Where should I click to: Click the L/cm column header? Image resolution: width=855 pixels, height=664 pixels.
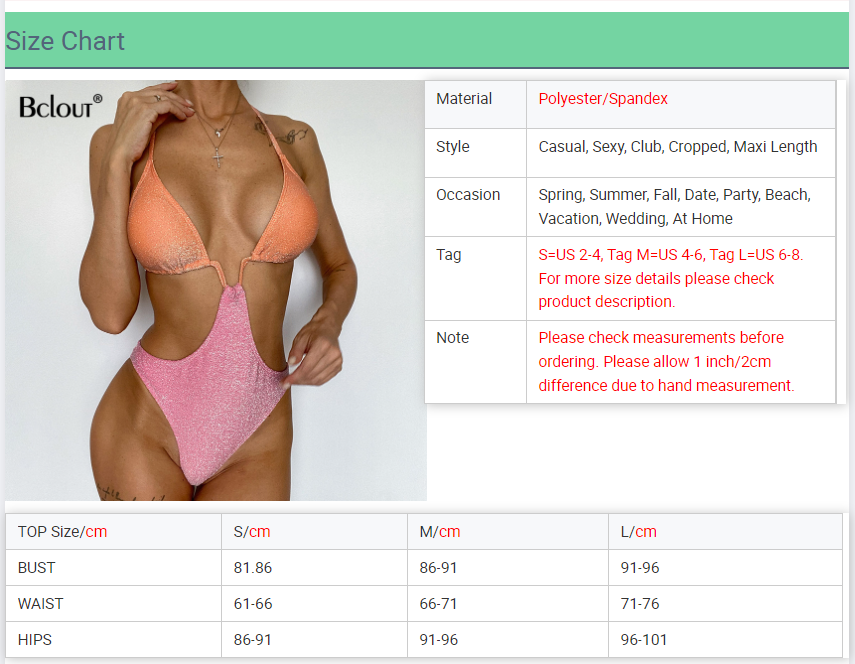(639, 532)
